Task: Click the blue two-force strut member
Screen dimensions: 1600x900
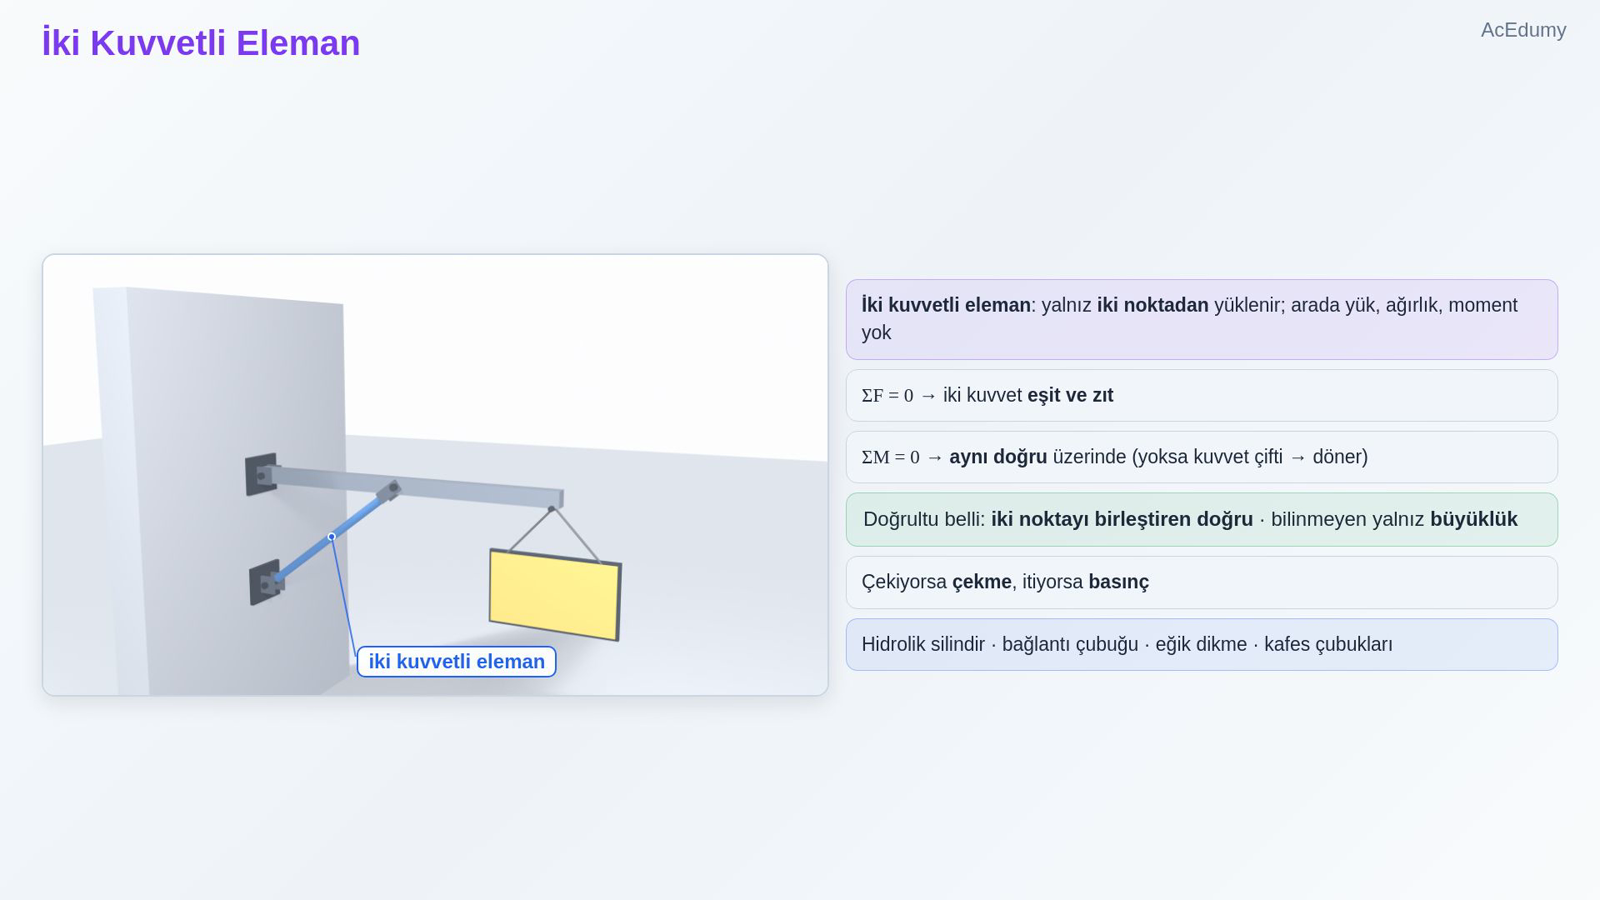Action: (x=330, y=537)
